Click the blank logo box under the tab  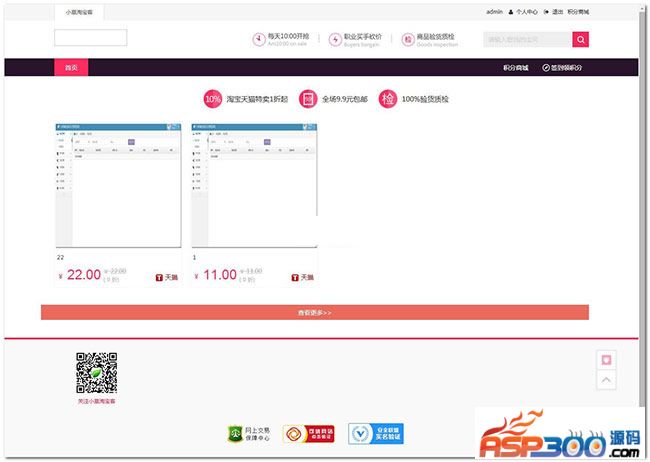90,37
